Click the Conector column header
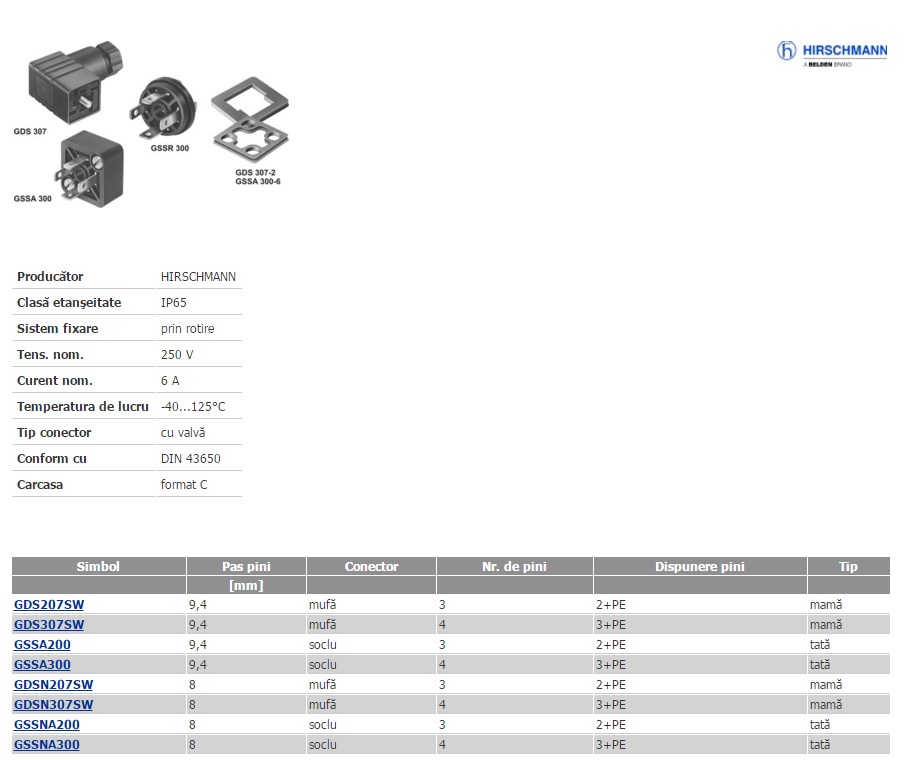 371,566
